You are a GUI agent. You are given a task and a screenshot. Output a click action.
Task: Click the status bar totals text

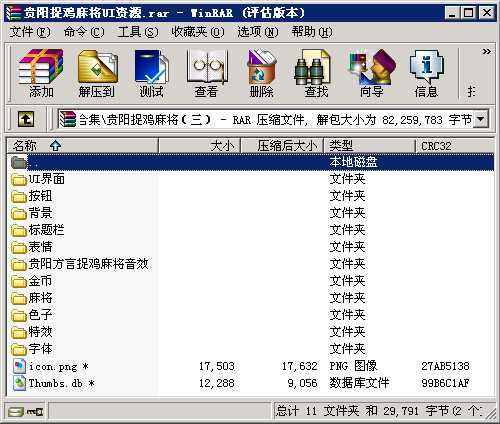tap(378, 411)
